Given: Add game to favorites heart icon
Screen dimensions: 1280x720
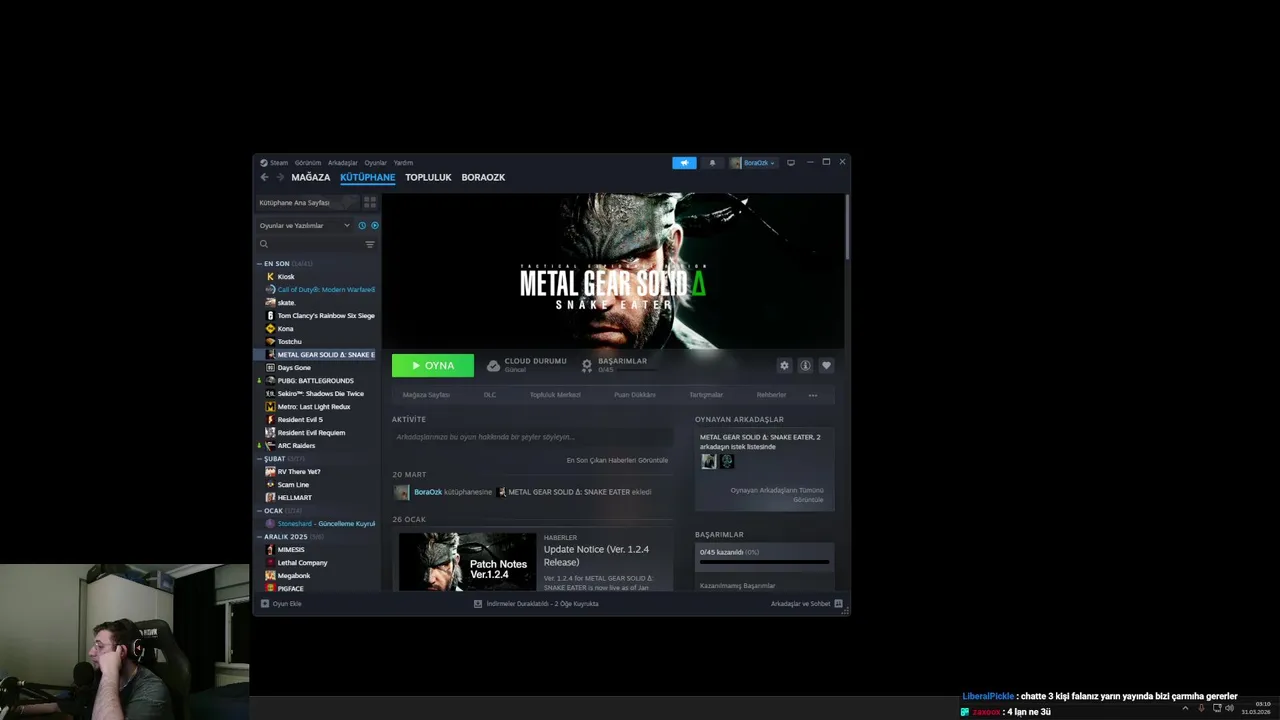Looking at the screenshot, I should coord(826,366).
